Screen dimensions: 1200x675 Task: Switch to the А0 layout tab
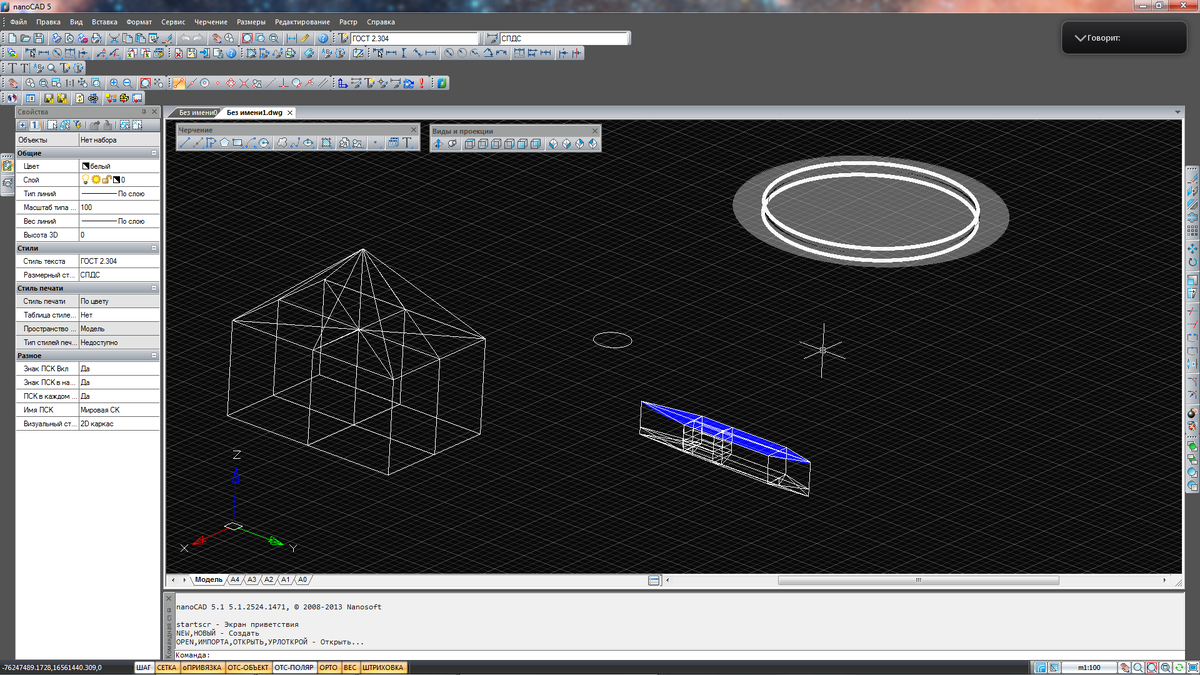pos(302,579)
